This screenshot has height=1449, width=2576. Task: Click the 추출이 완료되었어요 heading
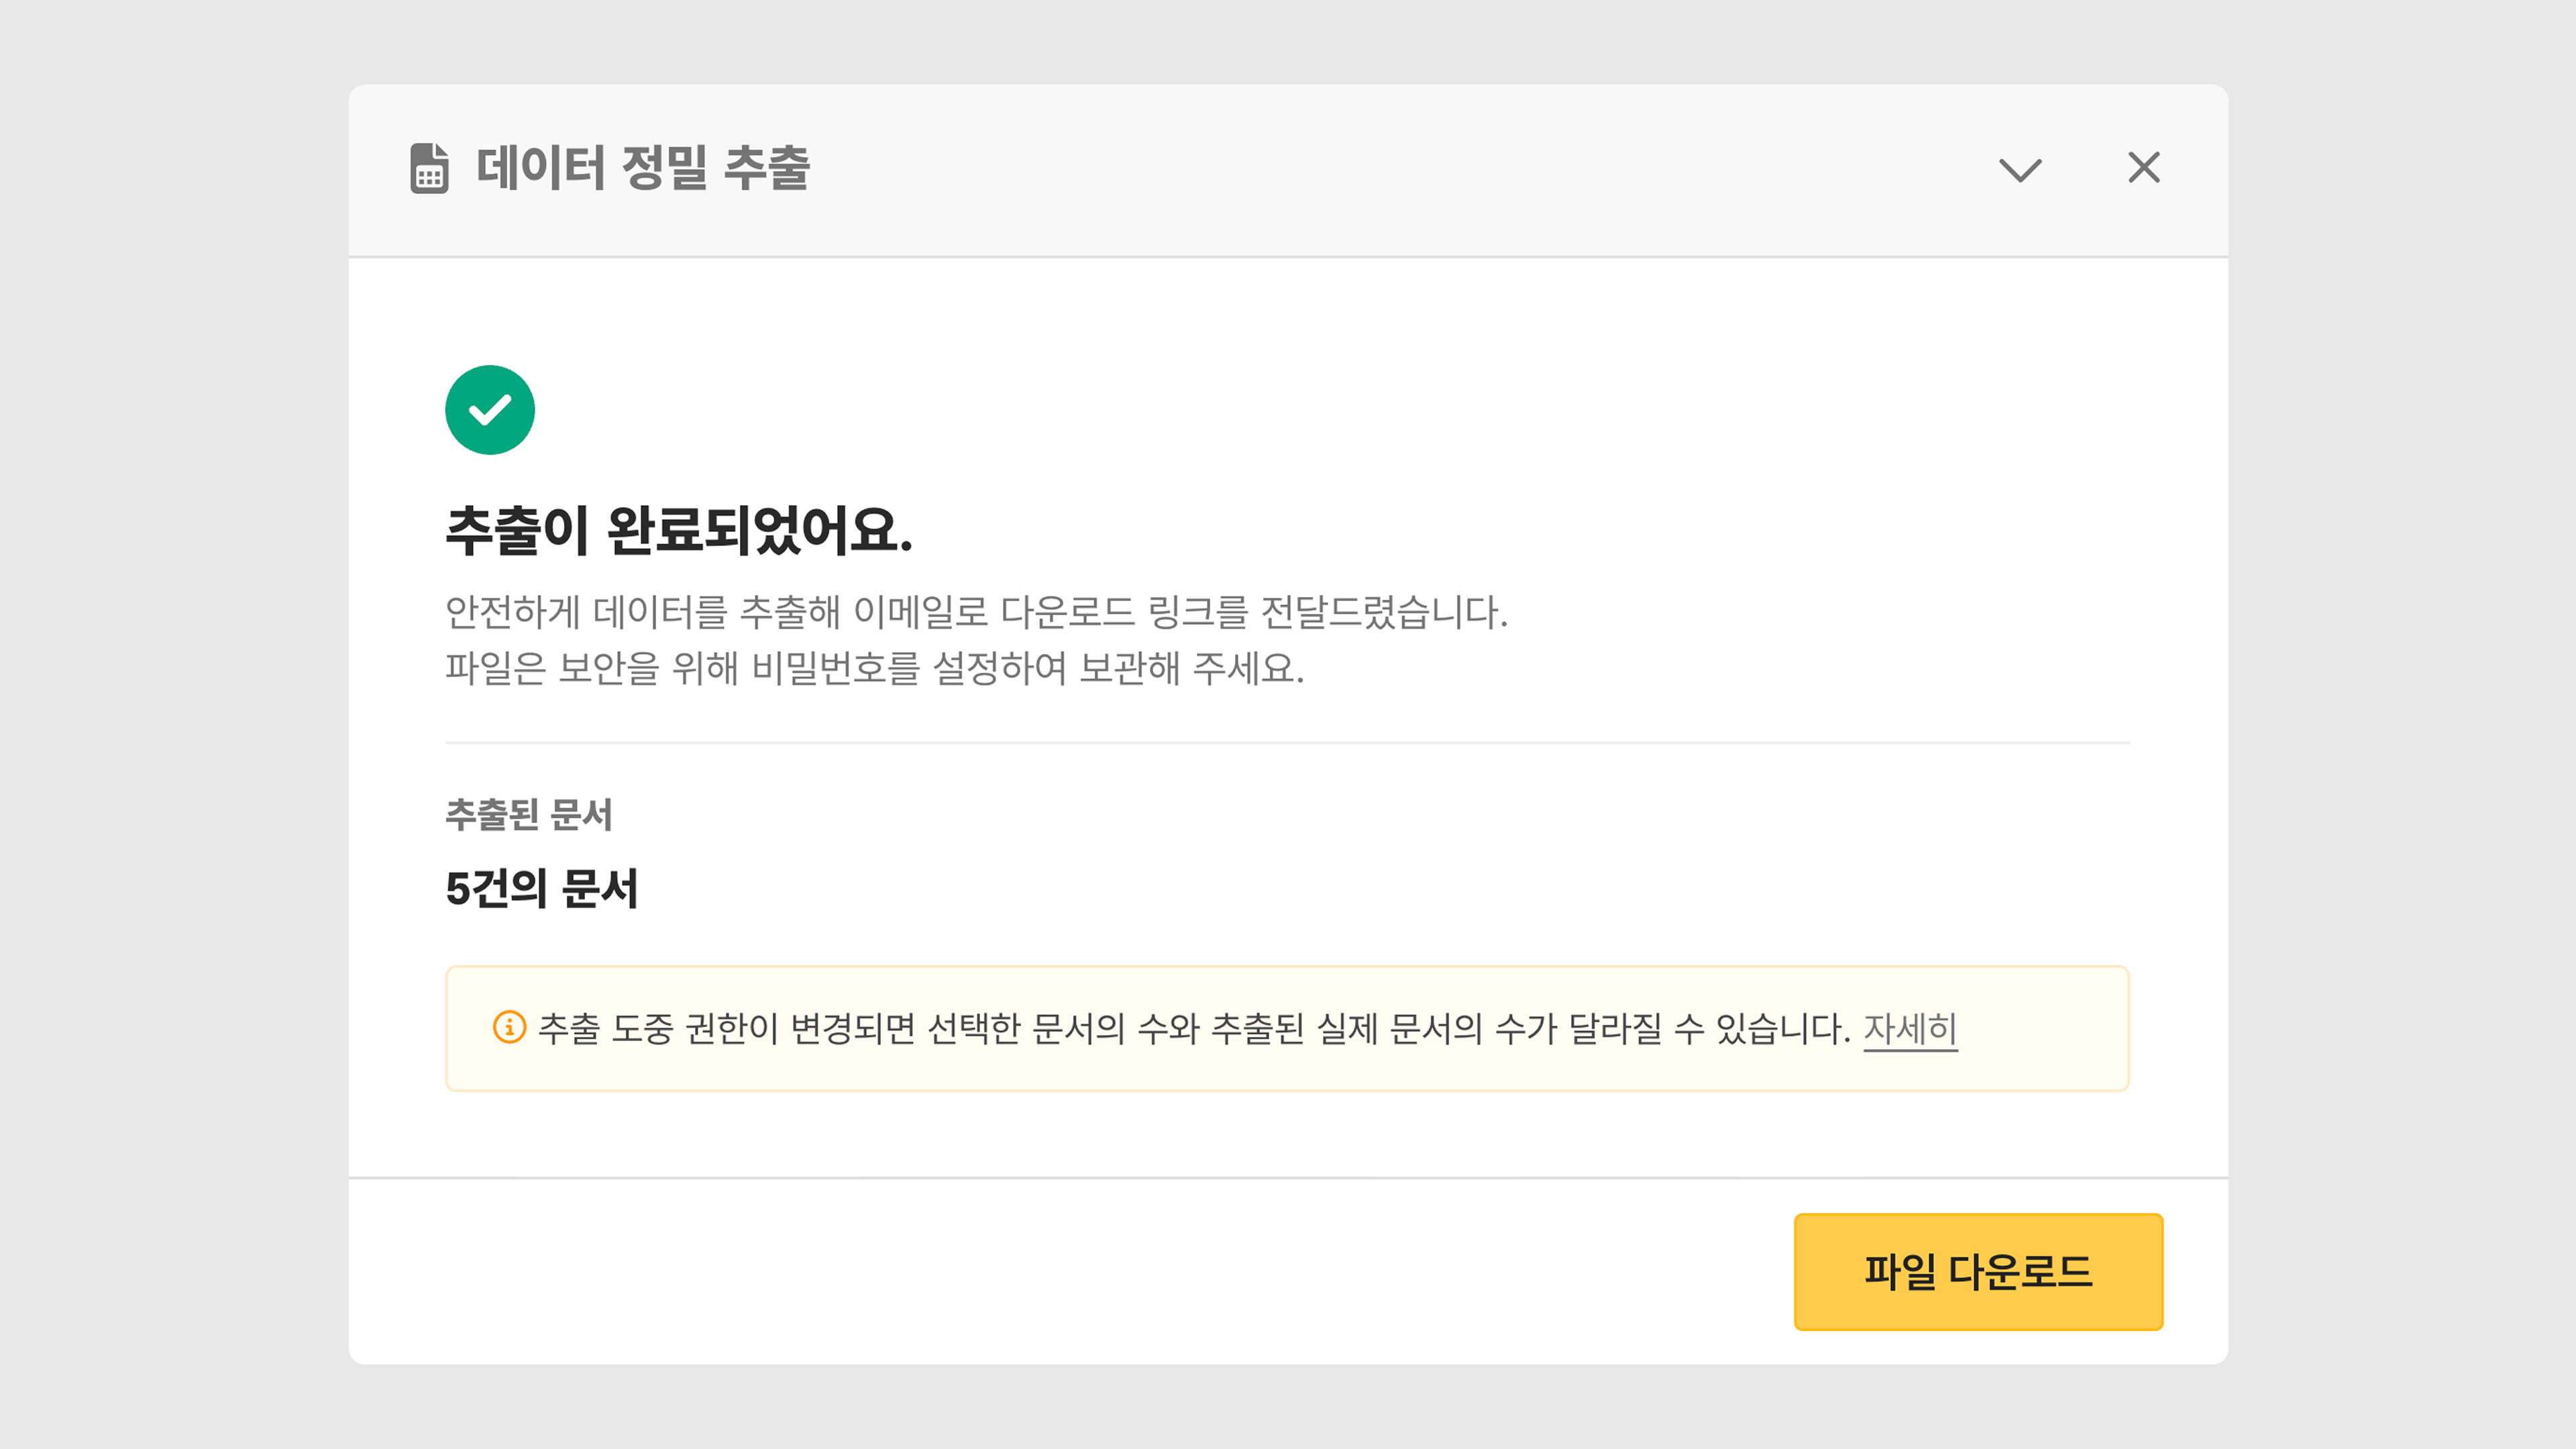pyautogui.click(x=679, y=530)
